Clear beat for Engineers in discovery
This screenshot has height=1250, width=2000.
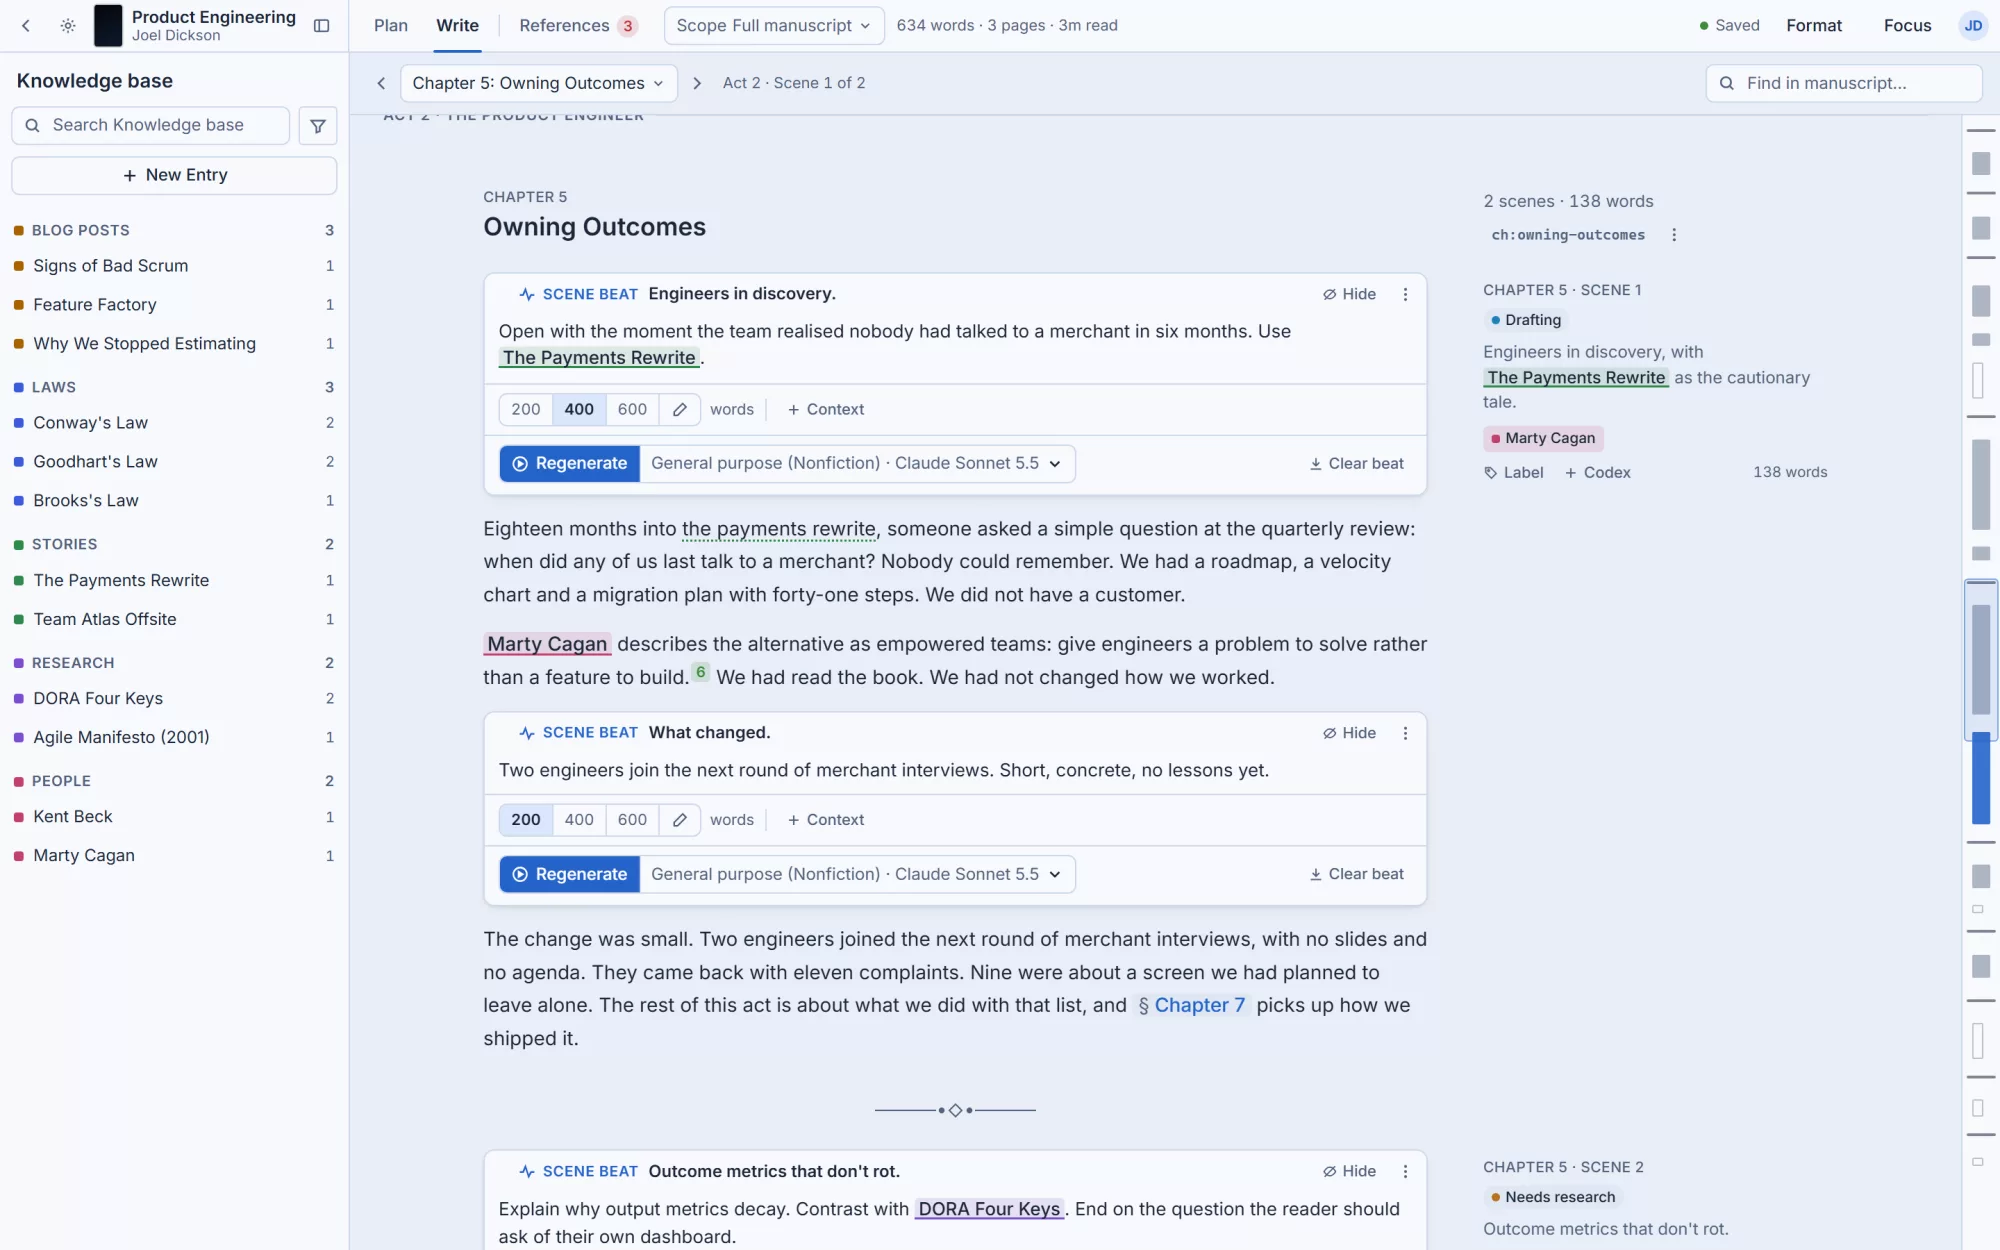(1356, 464)
